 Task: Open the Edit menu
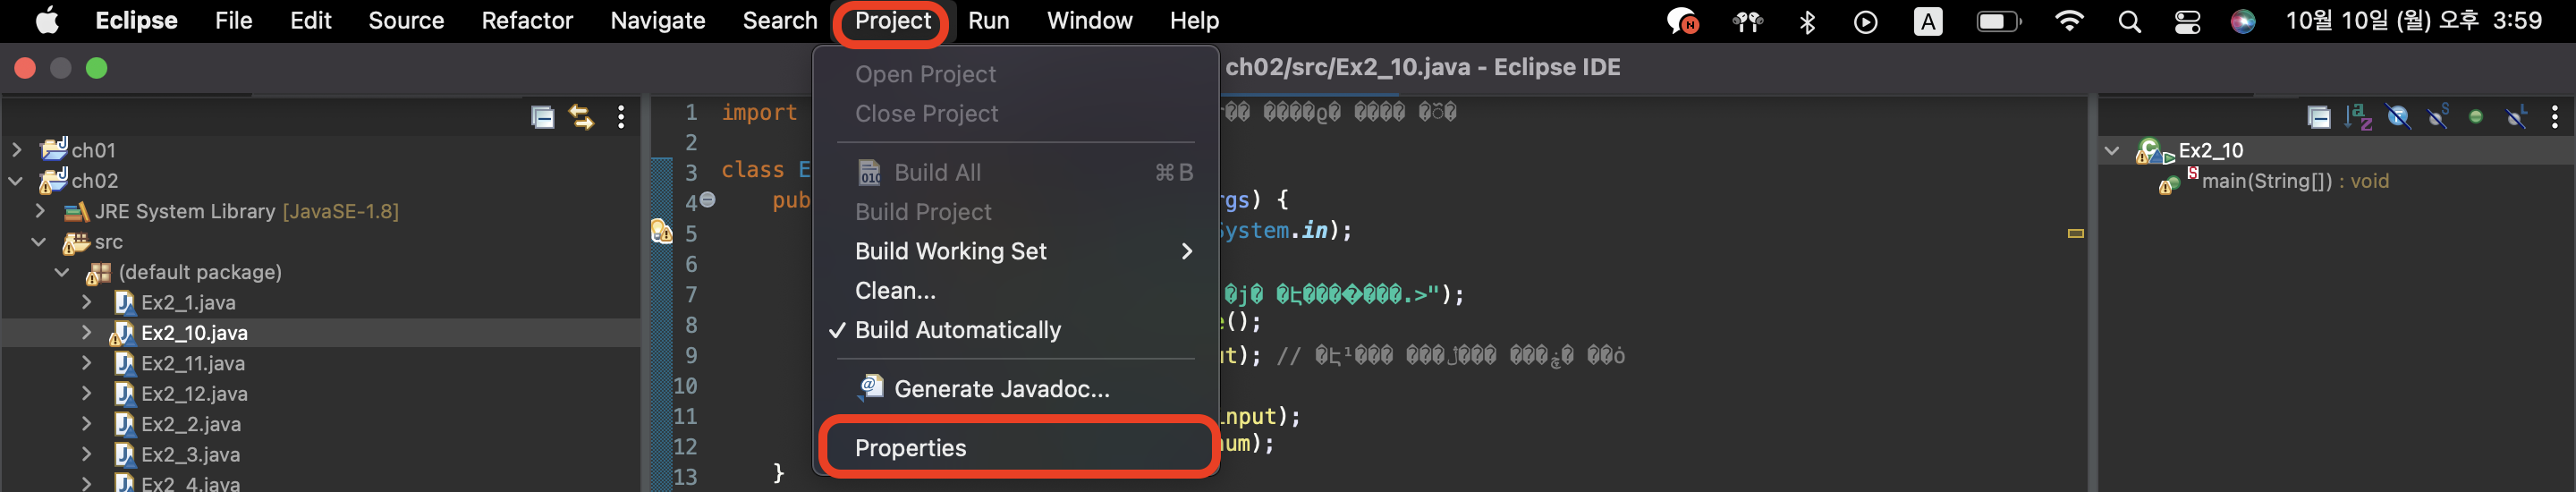click(x=310, y=21)
